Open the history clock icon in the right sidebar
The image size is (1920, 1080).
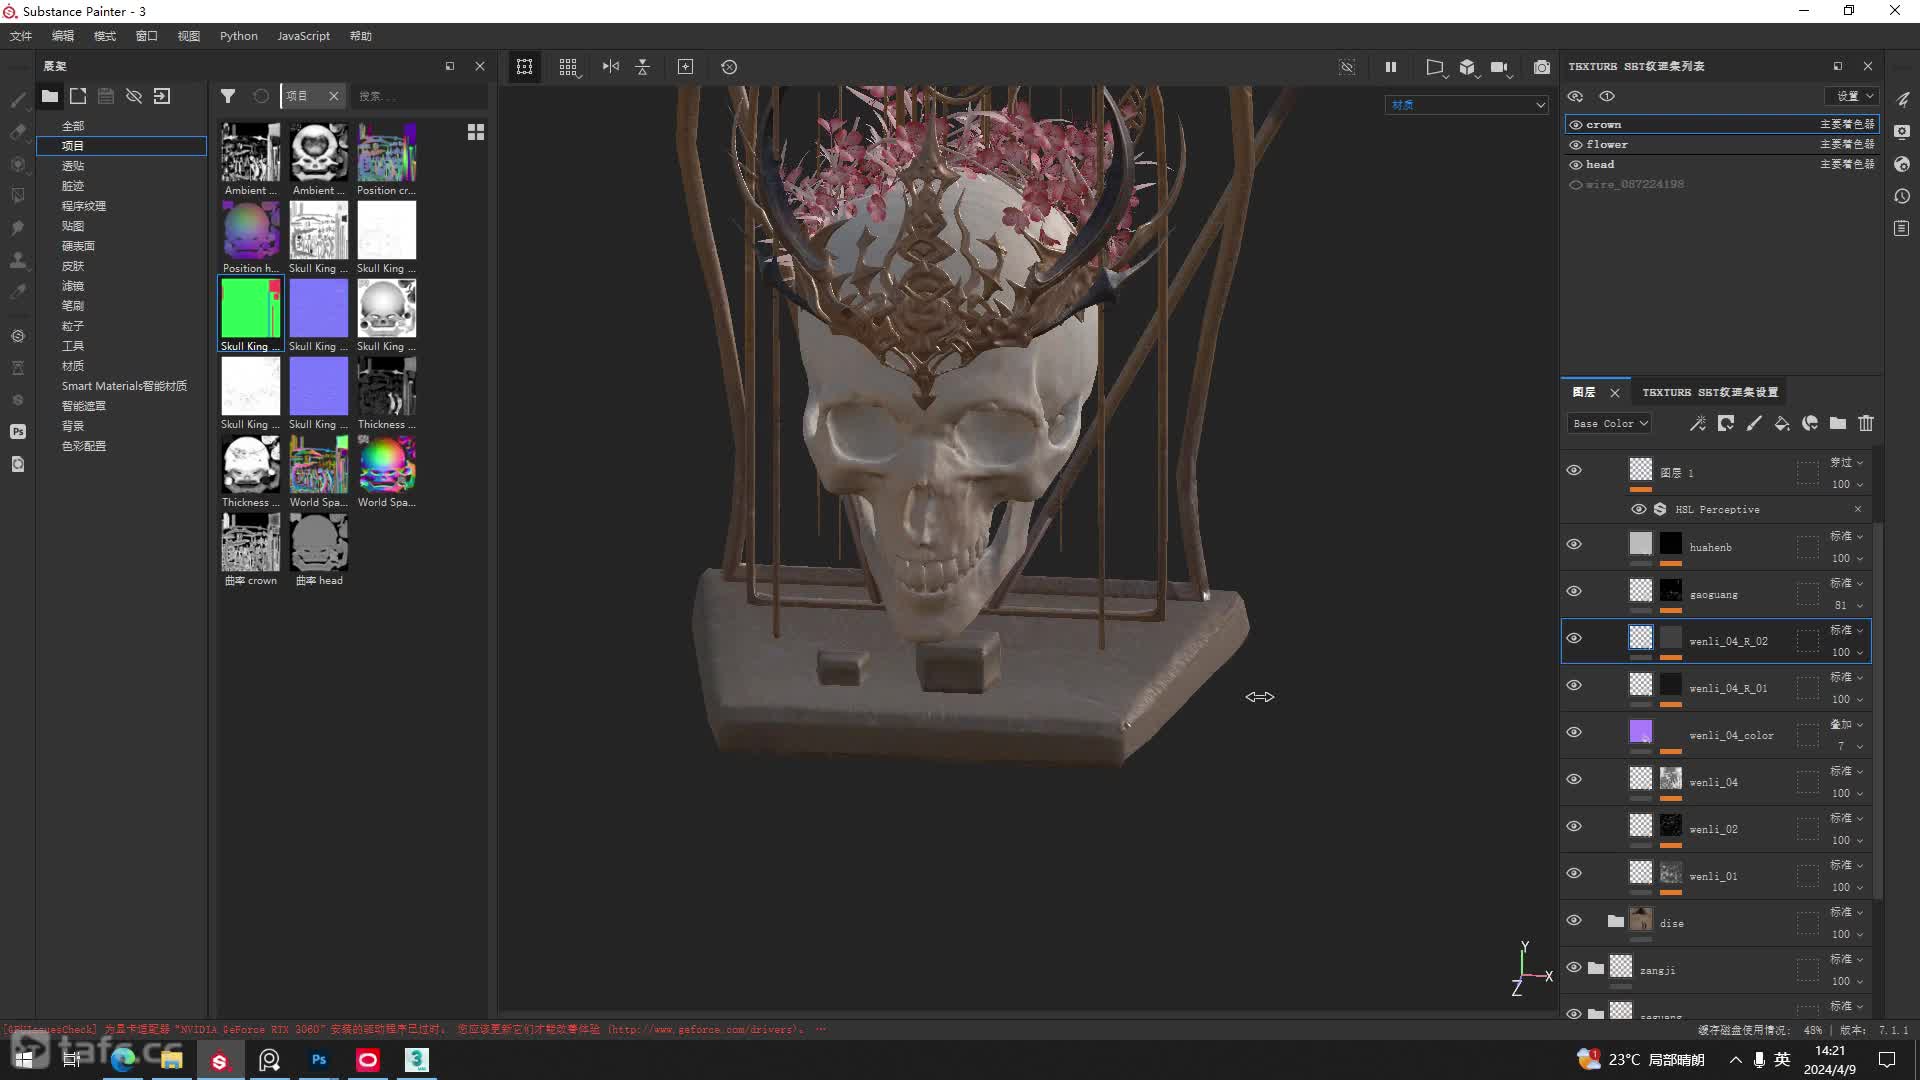tap(1902, 196)
